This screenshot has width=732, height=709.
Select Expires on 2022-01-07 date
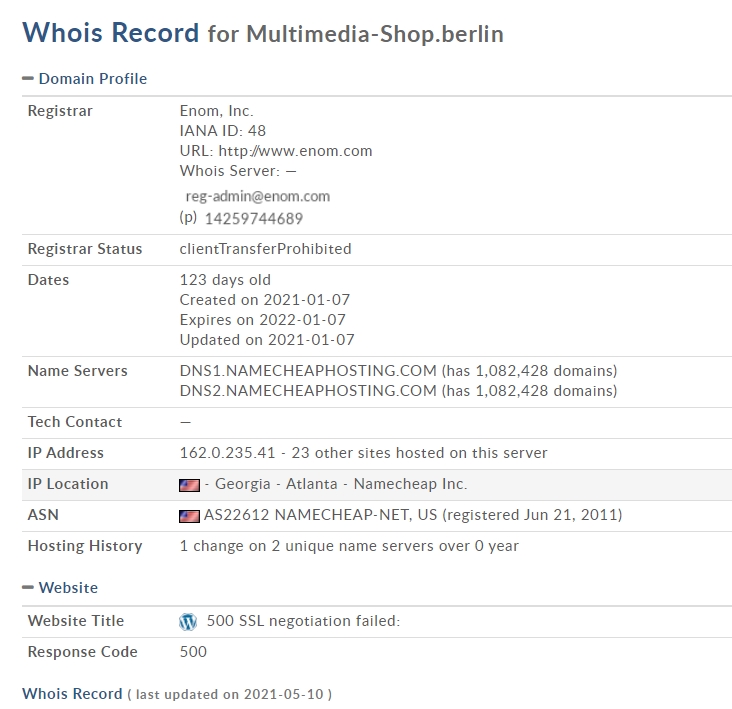[x=262, y=320]
